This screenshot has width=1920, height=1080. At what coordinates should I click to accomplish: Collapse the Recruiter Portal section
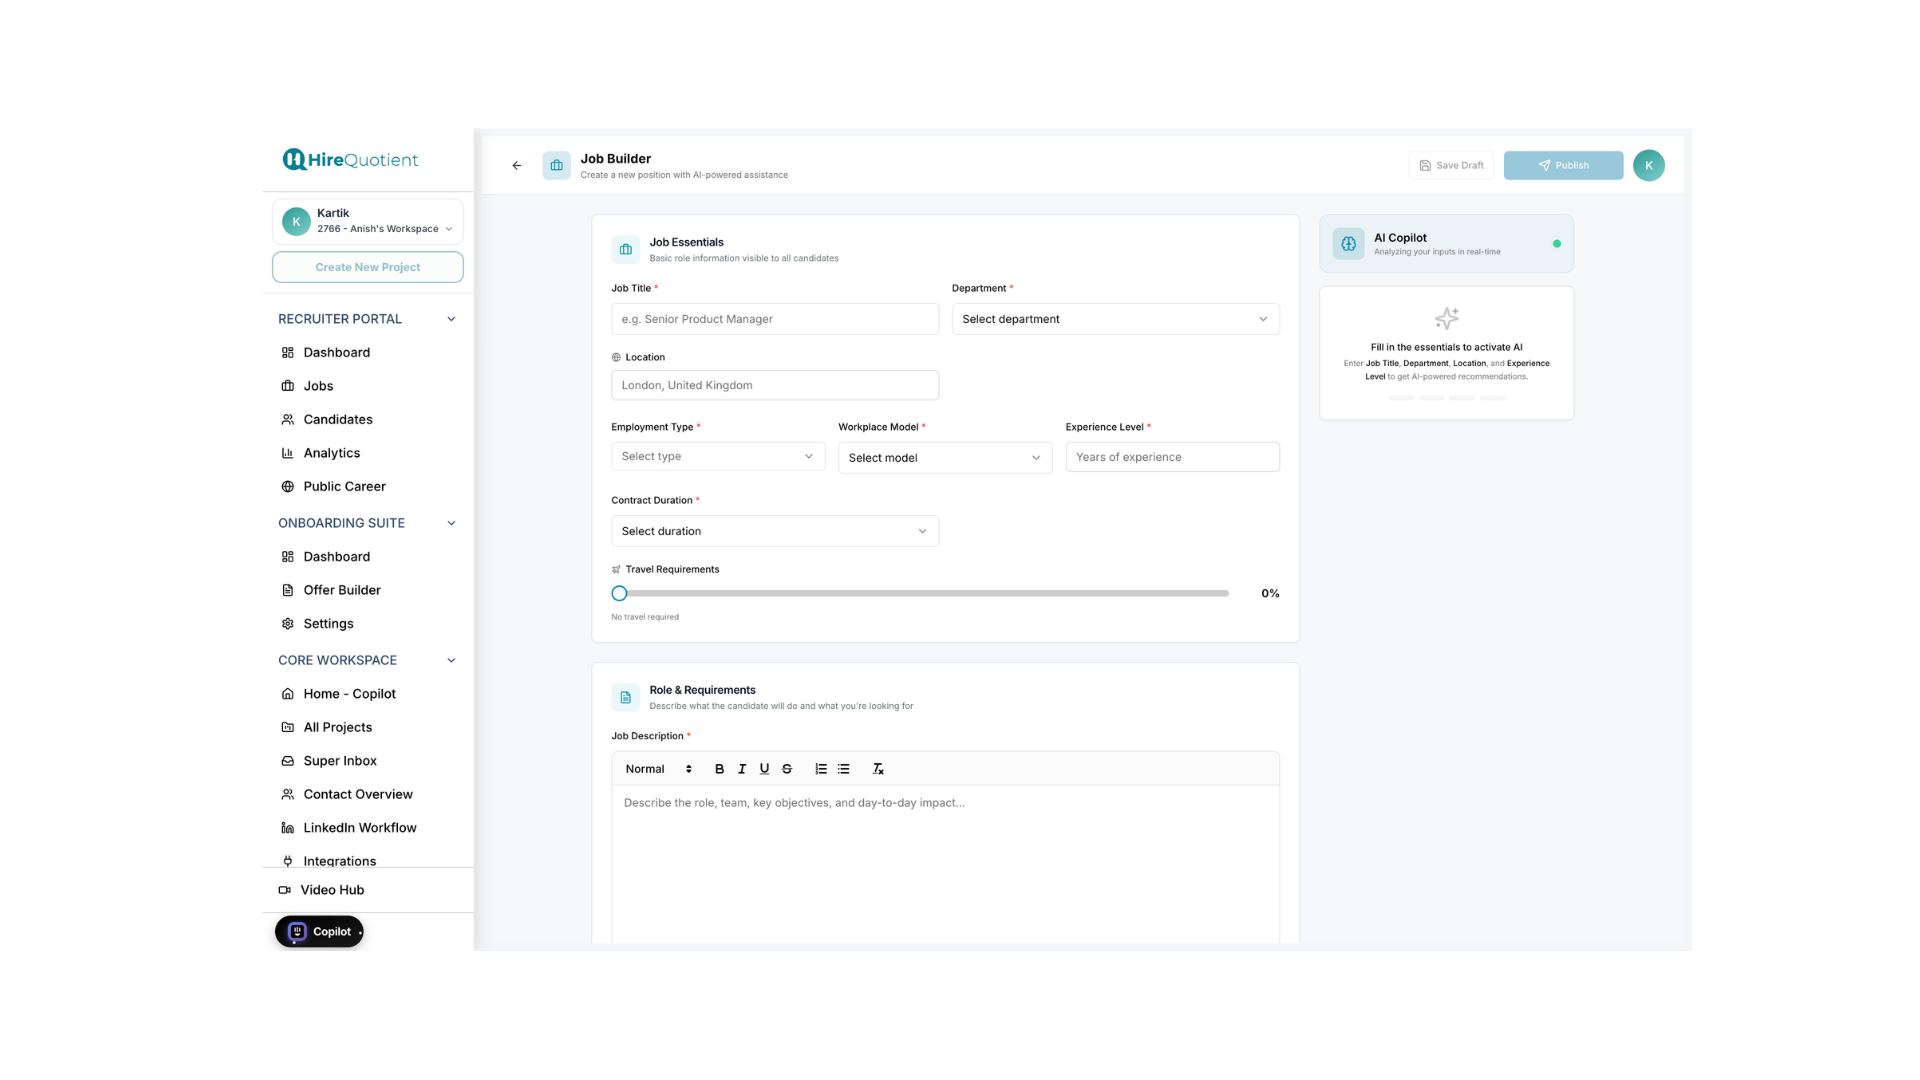pyautogui.click(x=451, y=319)
